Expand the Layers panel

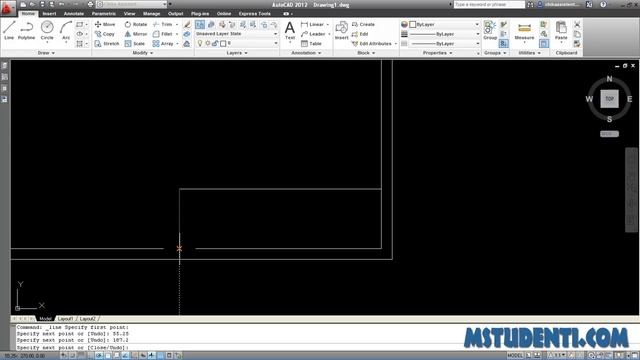coord(237,53)
